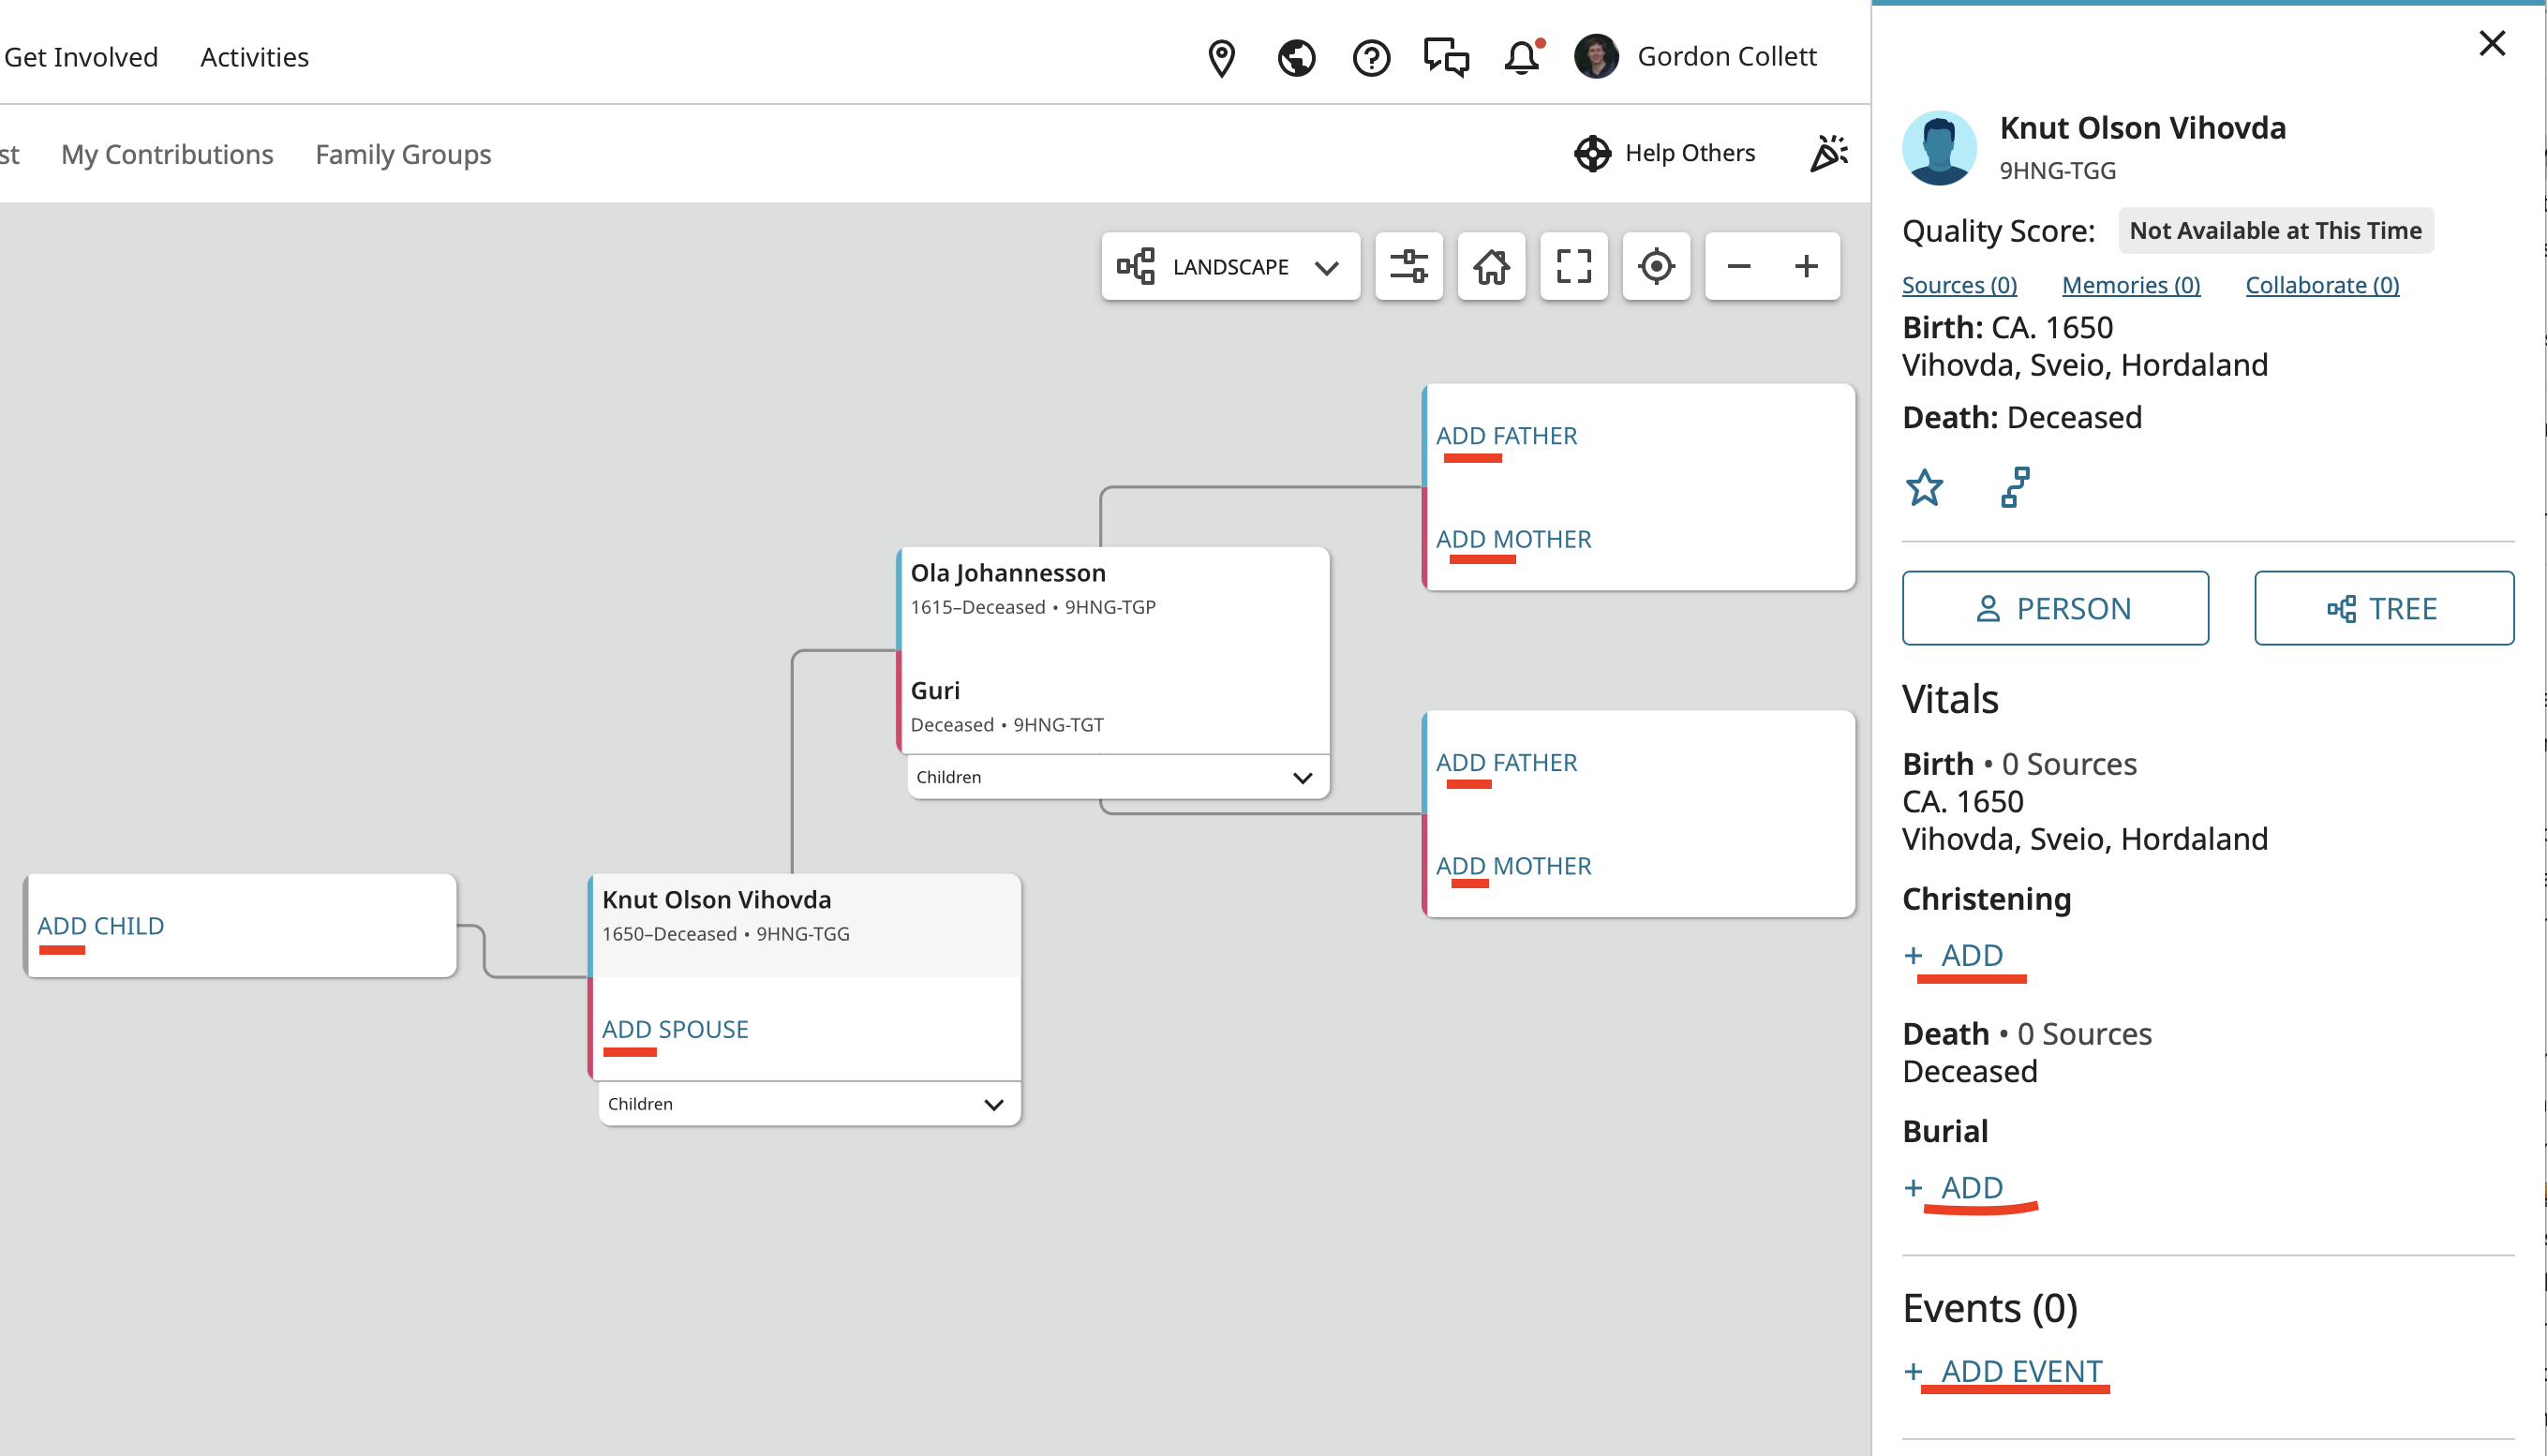This screenshot has width=2547, height=1456.
Task: Recenter tree with target icon
Action: pos(1656,266)
